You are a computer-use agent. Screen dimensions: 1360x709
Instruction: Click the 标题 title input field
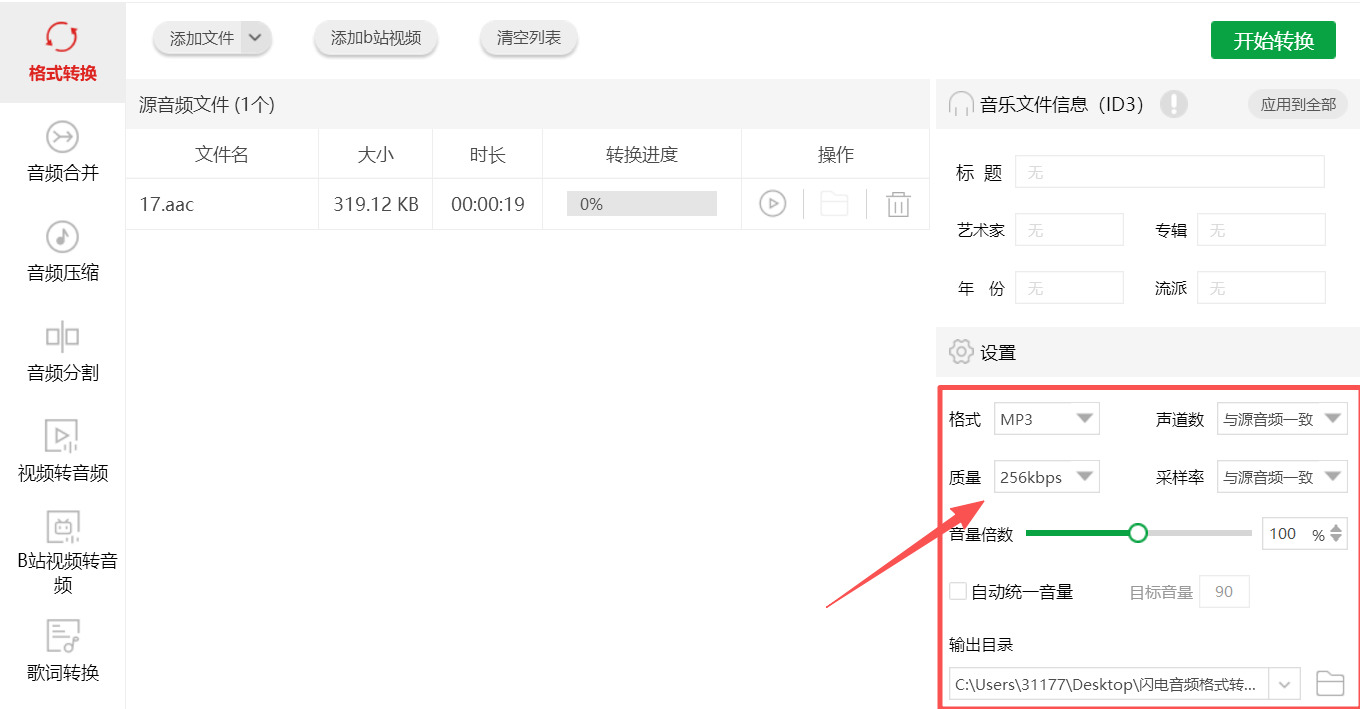(1170, 172)
